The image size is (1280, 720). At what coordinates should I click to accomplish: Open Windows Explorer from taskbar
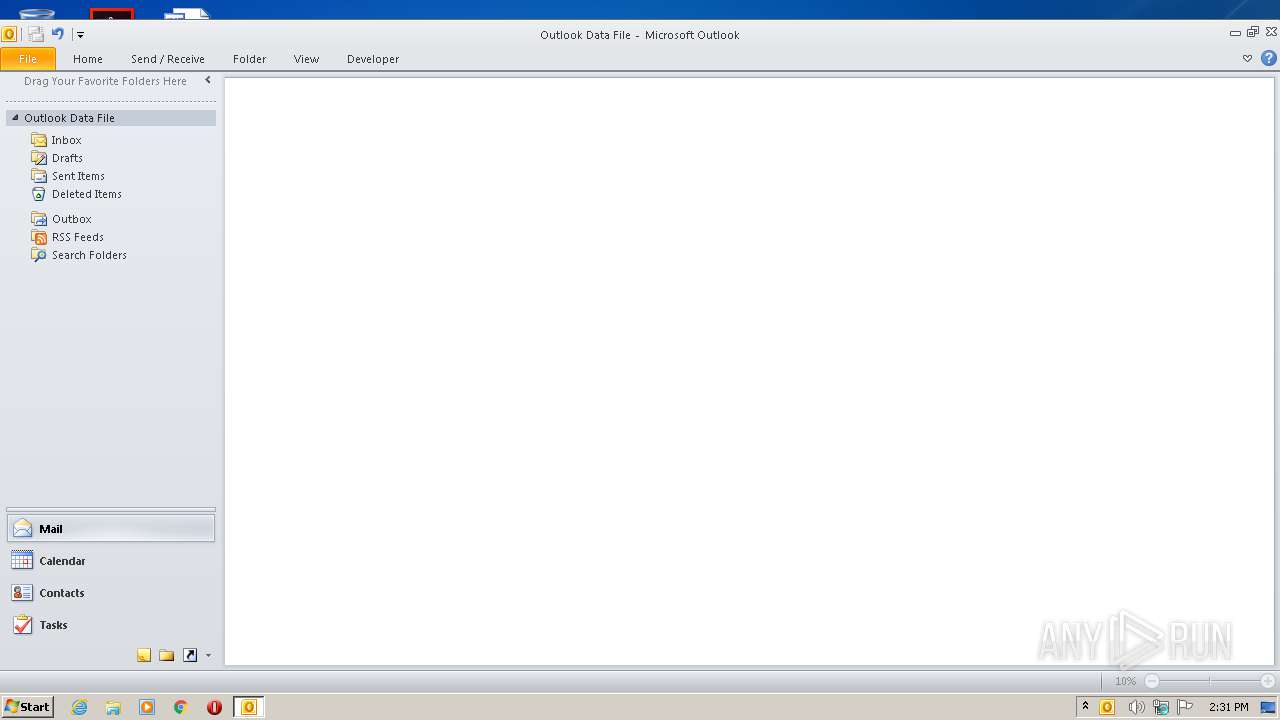pos(113,707)
